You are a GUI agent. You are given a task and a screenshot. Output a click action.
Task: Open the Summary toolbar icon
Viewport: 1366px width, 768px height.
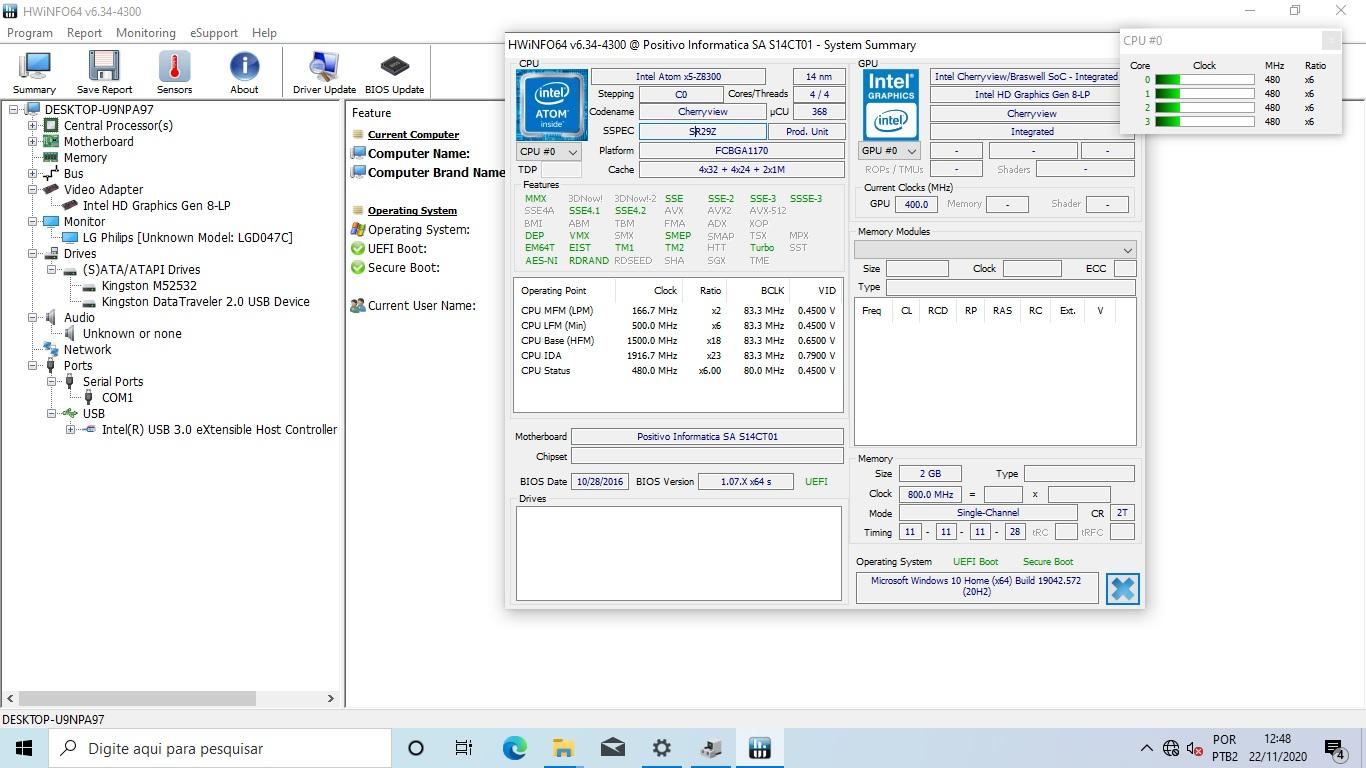click(x=34, y=73)
